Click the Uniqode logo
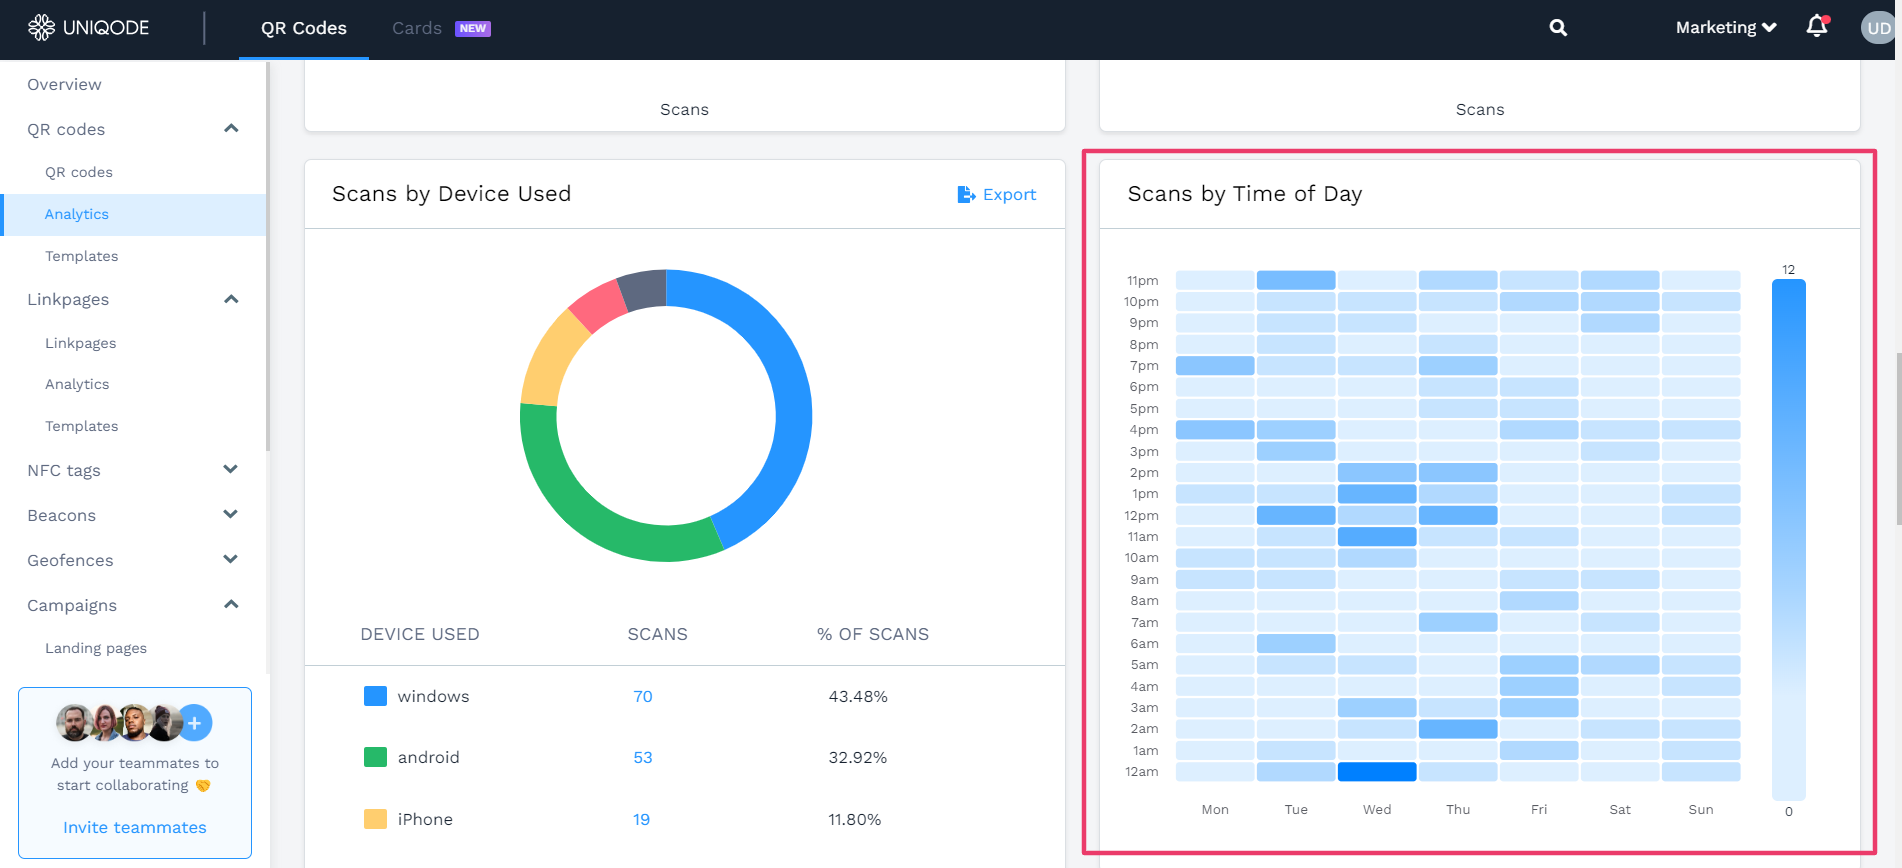 (x=88, y=27)
